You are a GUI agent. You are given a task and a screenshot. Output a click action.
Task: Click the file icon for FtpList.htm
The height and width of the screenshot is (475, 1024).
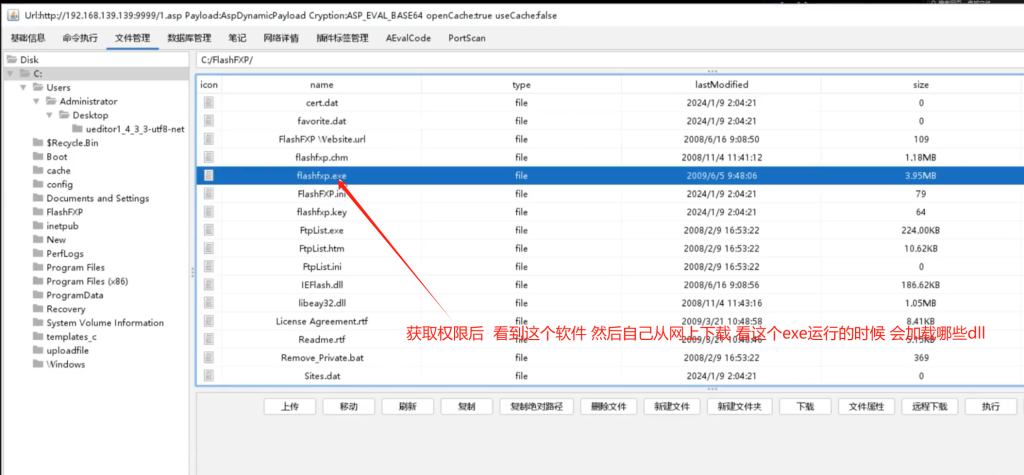(x=209, y=249)
